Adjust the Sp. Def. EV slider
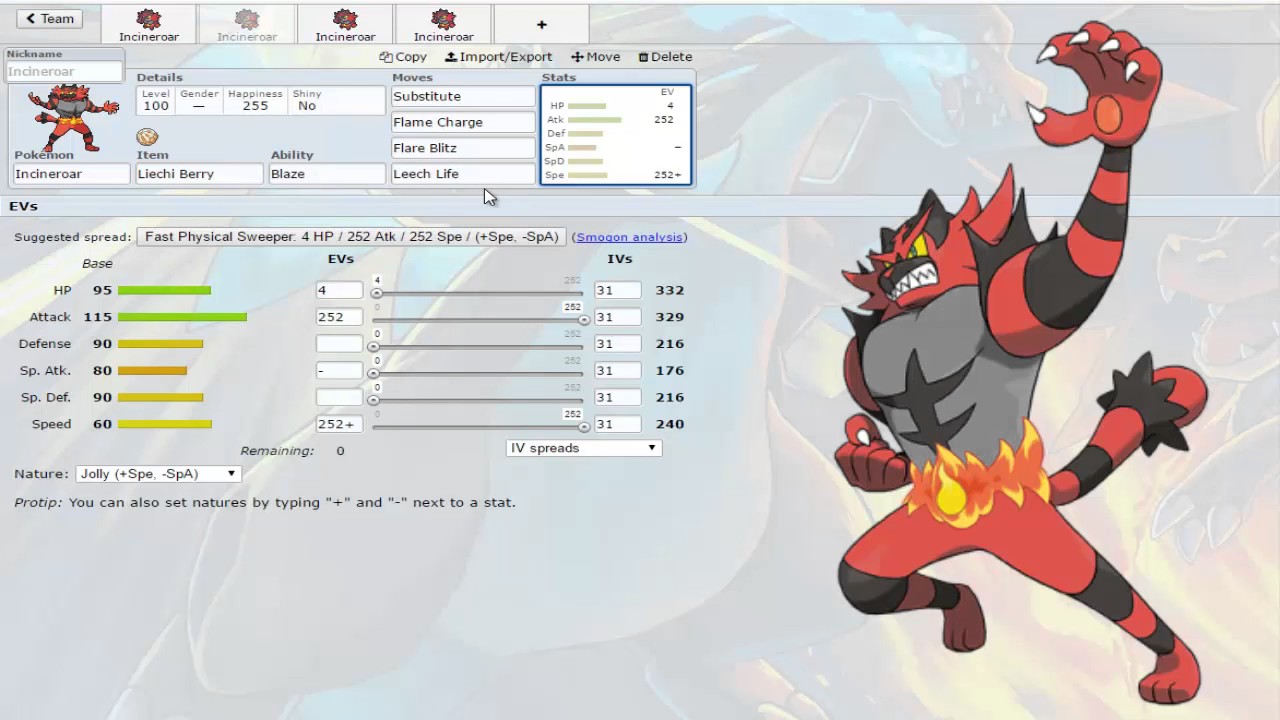Image resolution: width=1280 pixels, height=720 pixels. (x=478, y=400)
